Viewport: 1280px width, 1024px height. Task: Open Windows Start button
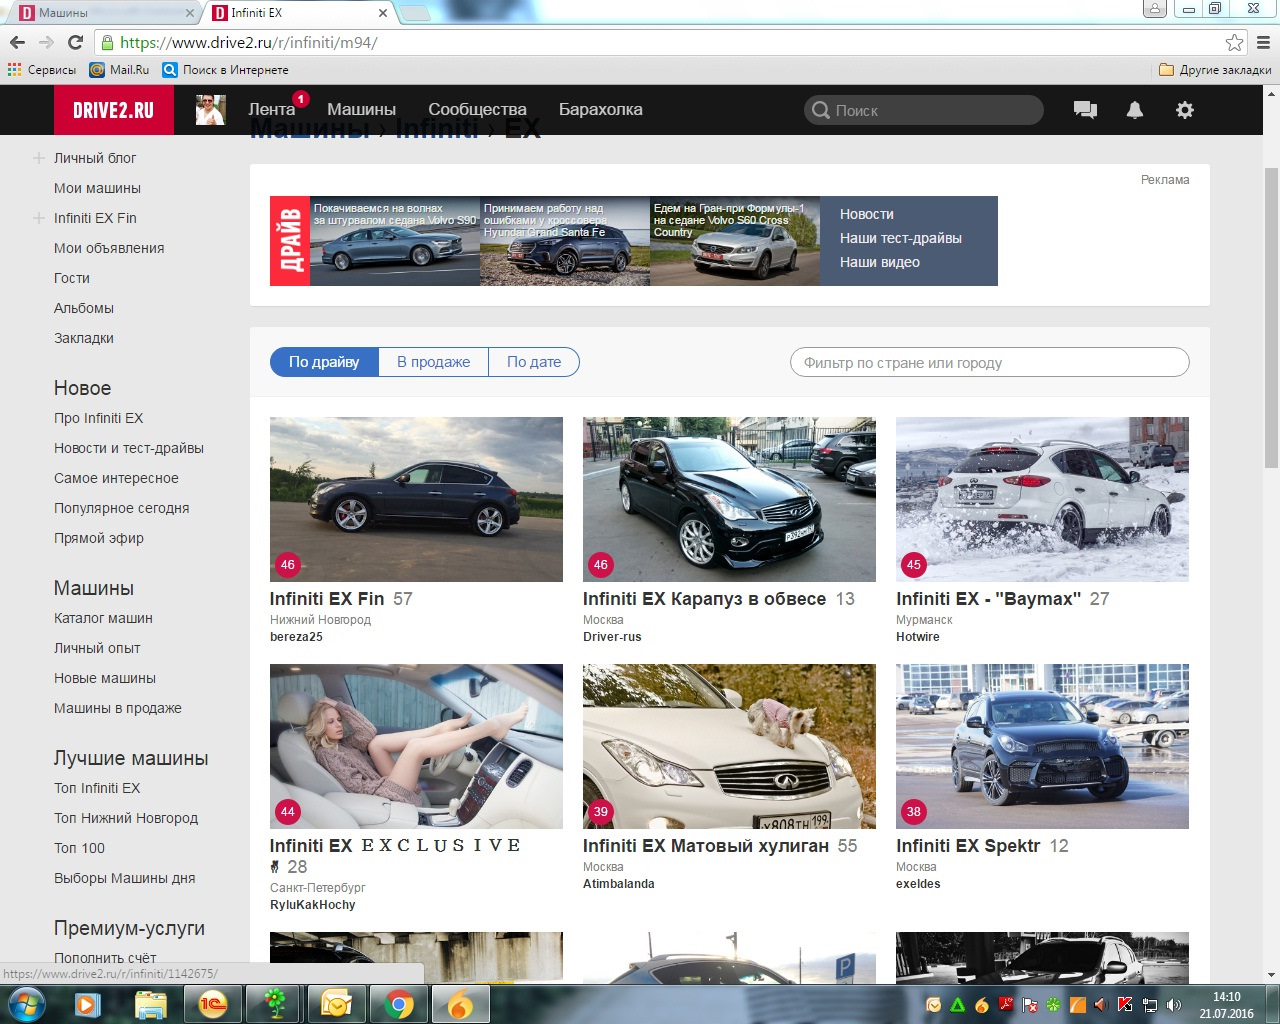[25, 1004]
